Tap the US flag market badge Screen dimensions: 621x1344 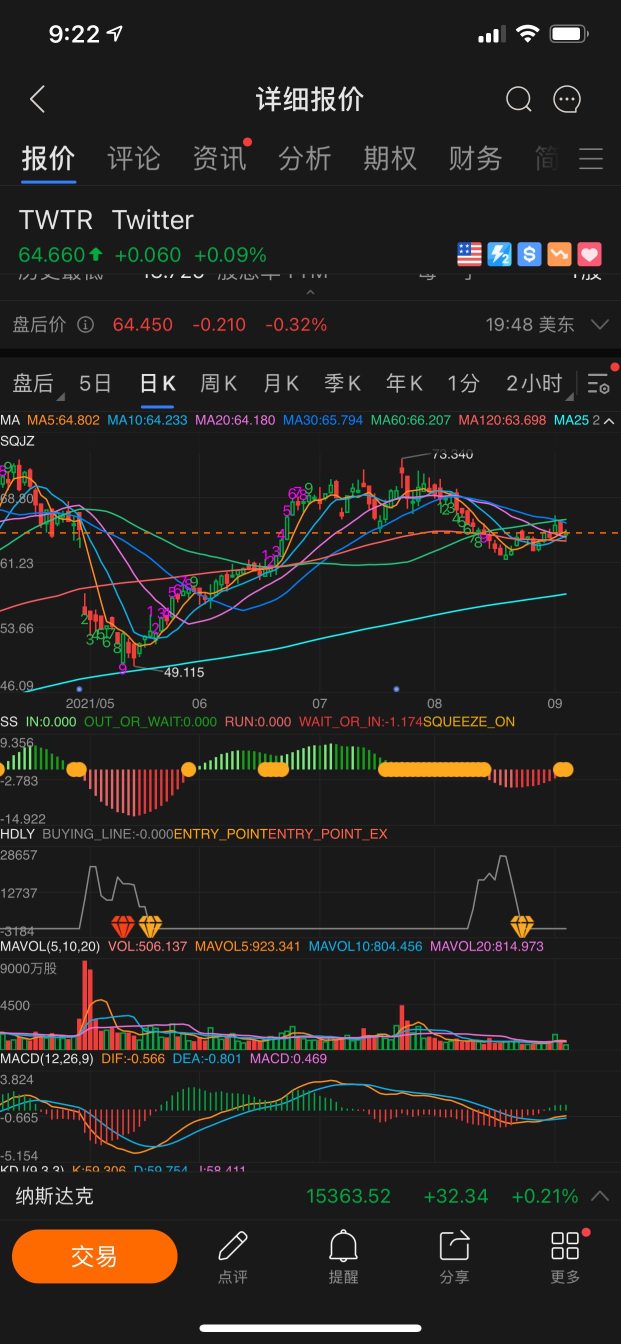click(x=470, y=254)
